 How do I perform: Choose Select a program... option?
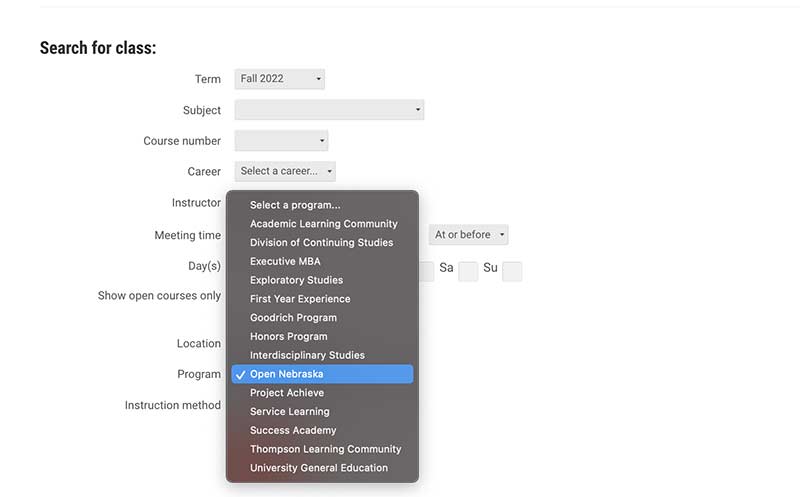tap(322, 205)
